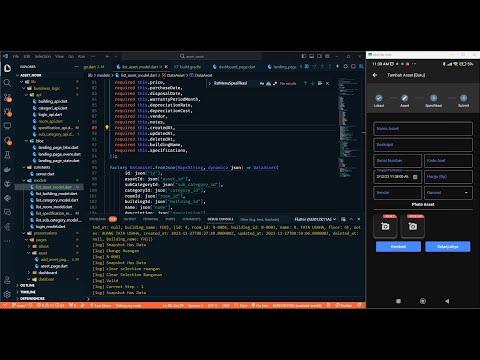Toggle panel layout icon in title bar

click(312, 56)
